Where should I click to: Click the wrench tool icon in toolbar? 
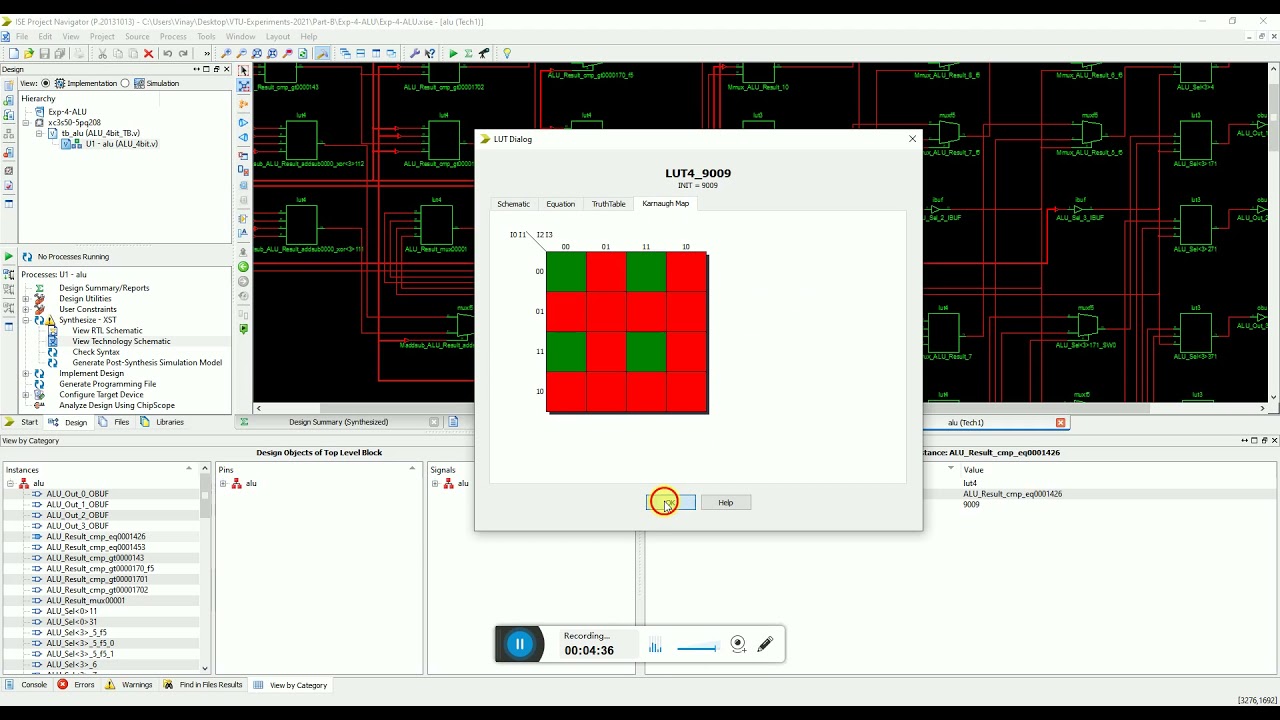(x=415, y=53)
